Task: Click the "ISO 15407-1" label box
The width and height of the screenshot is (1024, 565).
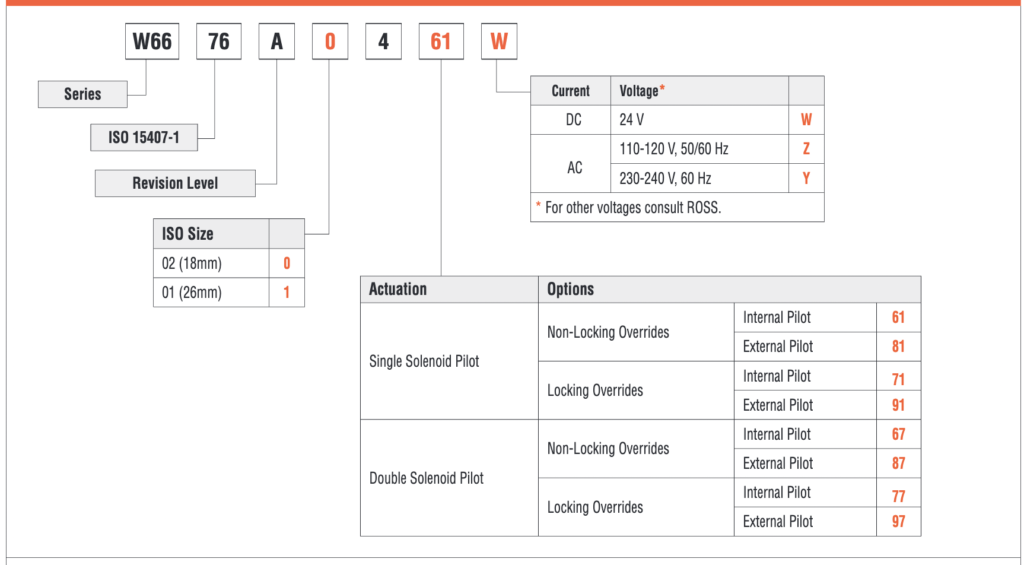Action: click(x=146, y=137)
